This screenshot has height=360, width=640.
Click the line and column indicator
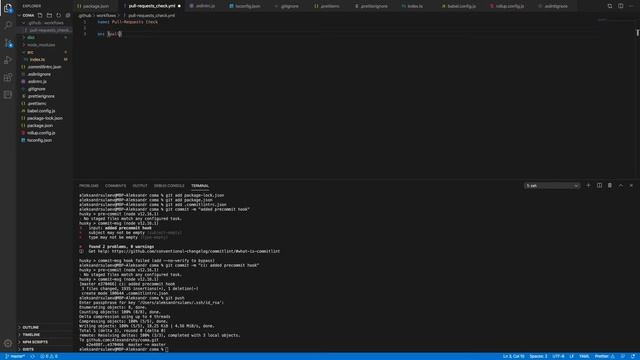click(513, 356)
